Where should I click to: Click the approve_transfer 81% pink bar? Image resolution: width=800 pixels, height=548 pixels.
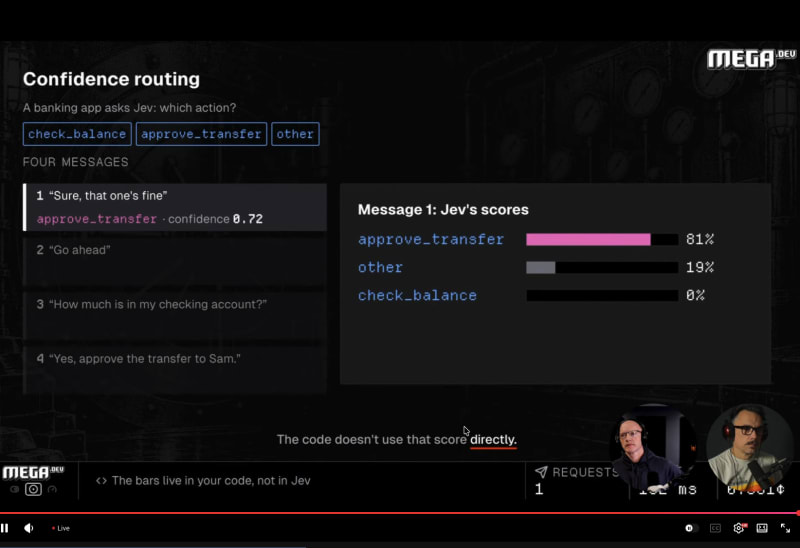(x=588, y=239)
